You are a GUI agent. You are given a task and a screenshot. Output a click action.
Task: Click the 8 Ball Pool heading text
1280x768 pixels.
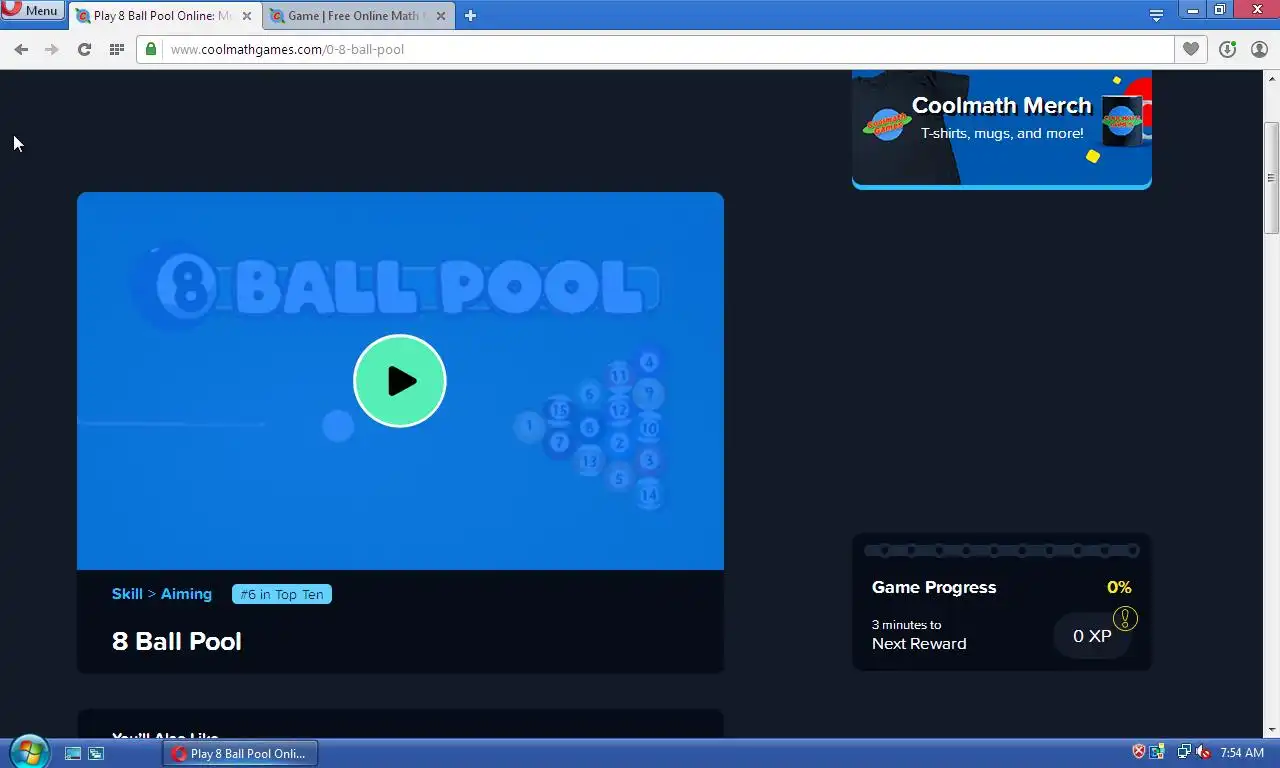pos(177,641)
